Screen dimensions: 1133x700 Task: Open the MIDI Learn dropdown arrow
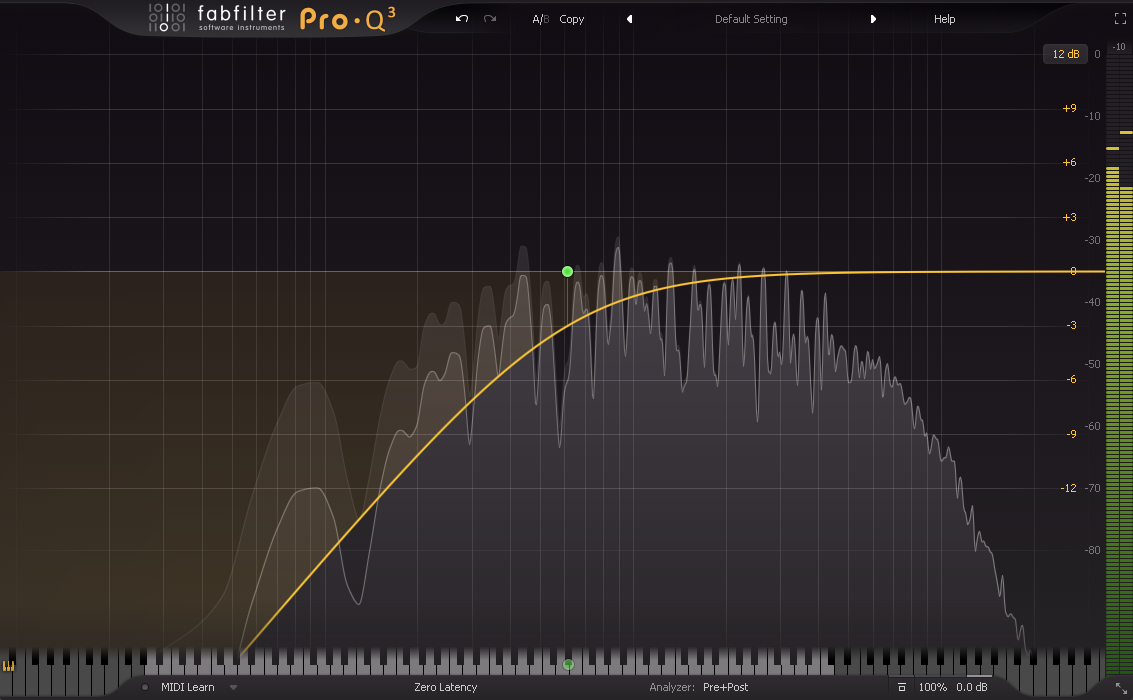click(233, 688)
